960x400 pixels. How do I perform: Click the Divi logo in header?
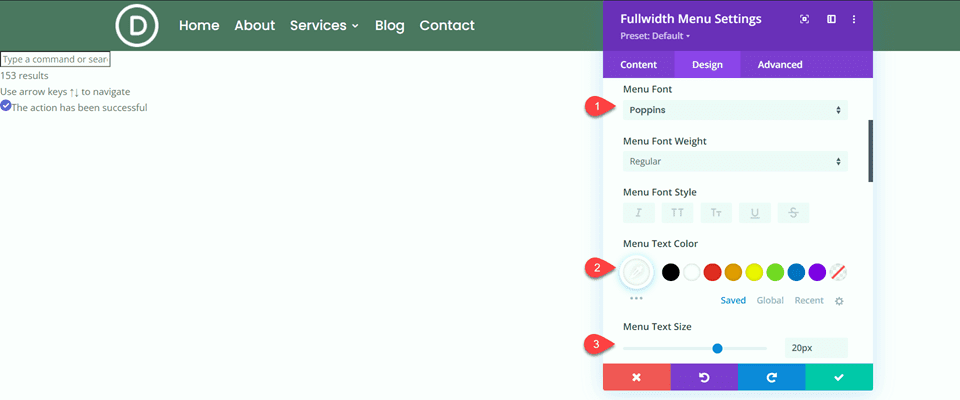137,25
